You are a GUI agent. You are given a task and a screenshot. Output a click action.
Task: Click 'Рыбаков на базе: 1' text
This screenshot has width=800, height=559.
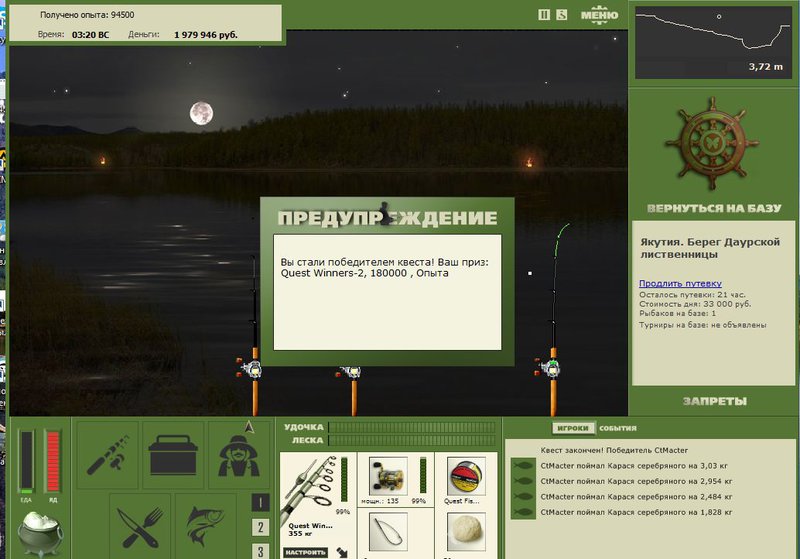(x=678, y=313)
